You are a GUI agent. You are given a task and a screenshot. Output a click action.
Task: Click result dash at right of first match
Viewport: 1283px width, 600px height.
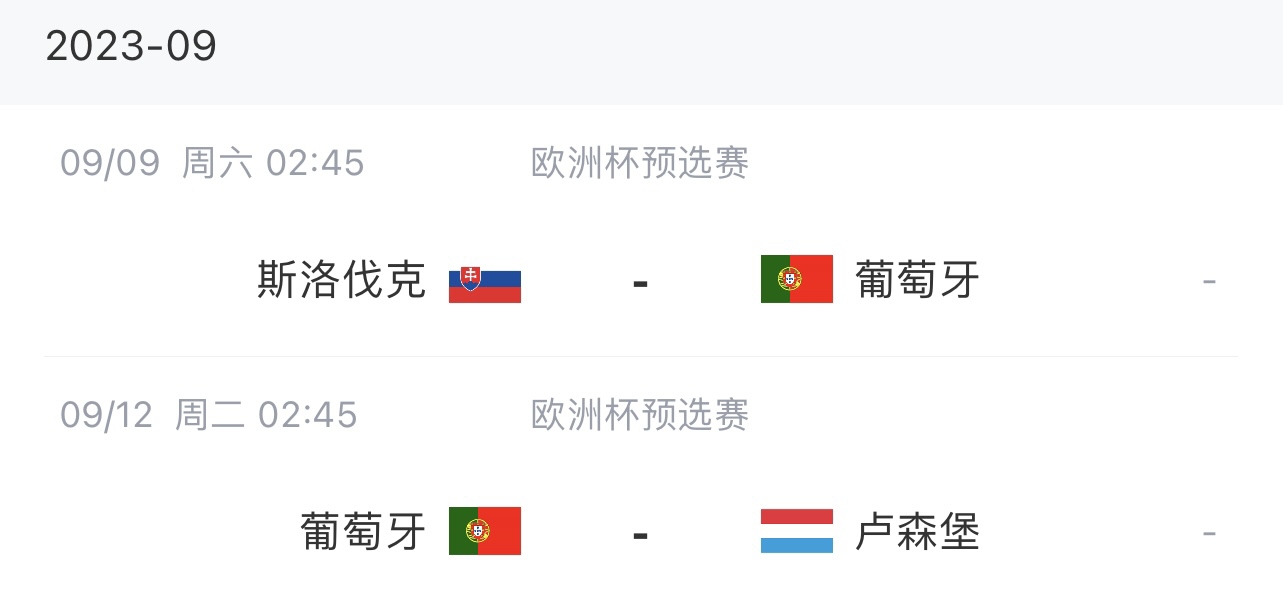tap(1209, 282)
